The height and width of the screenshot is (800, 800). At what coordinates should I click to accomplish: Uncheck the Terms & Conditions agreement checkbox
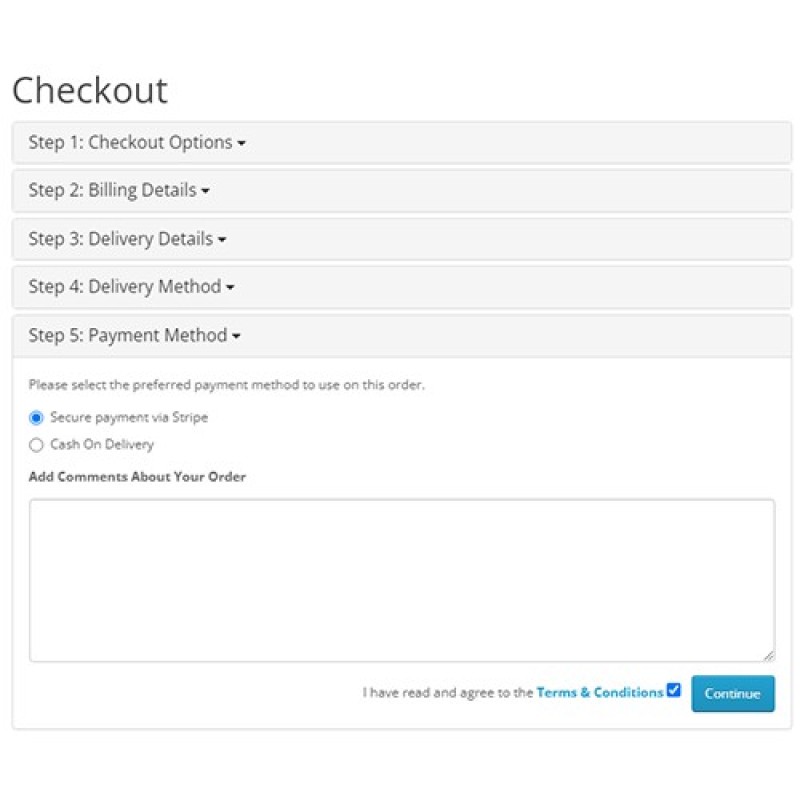point(673,689)
